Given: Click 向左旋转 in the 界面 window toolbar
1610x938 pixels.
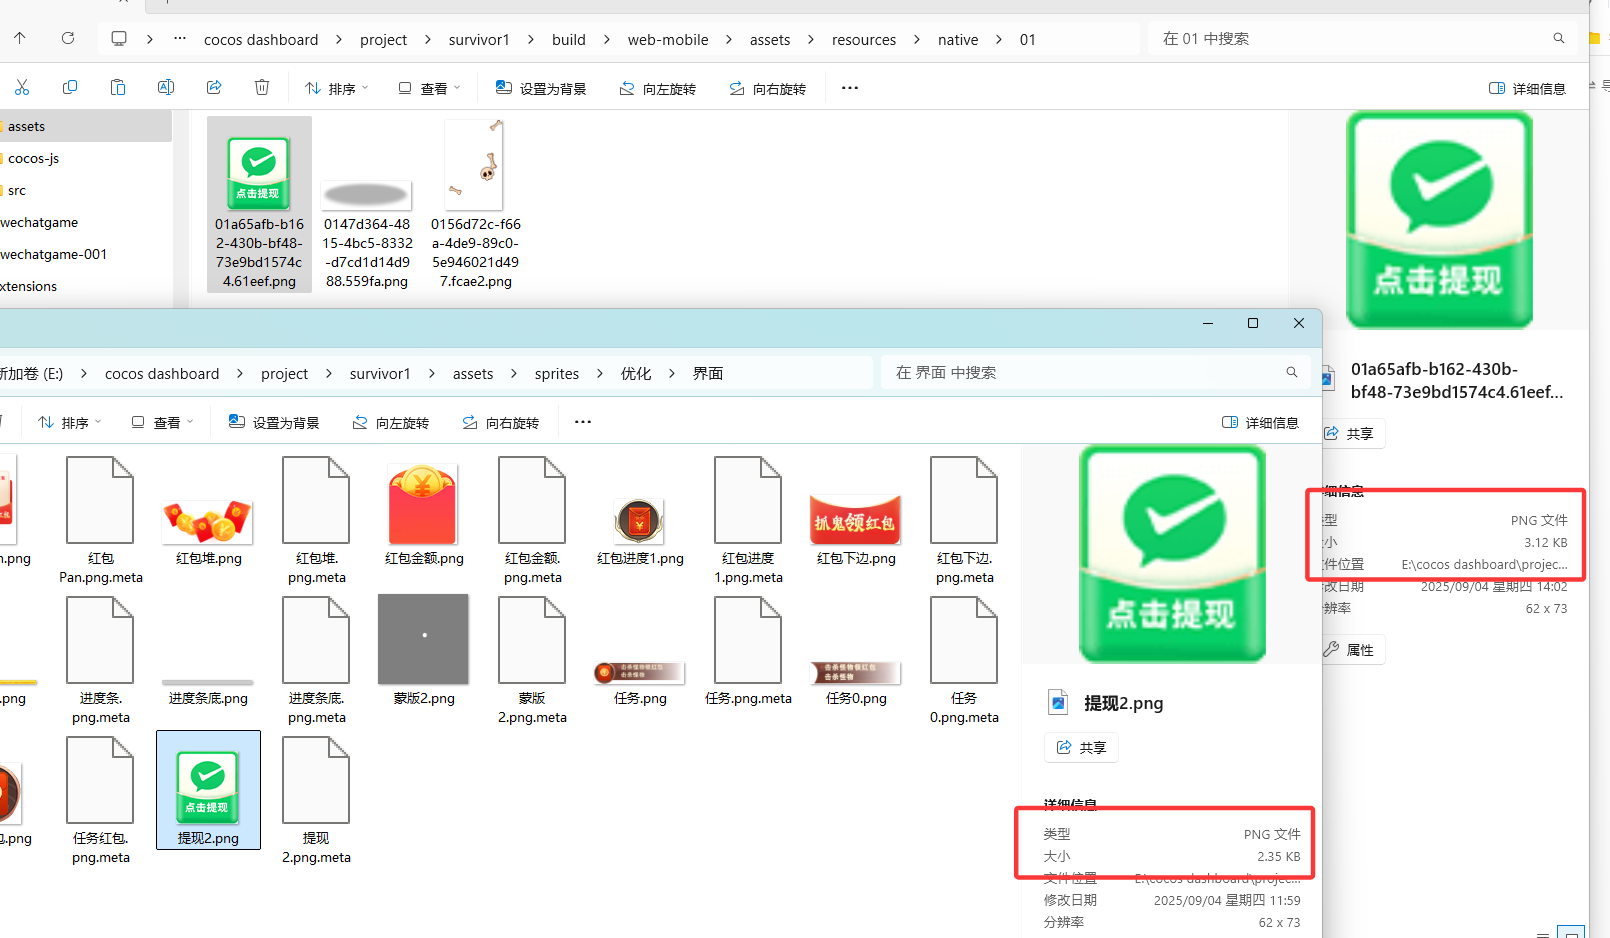Looking at the screenshot, I should pyautogui.click(x=391, y=423).
